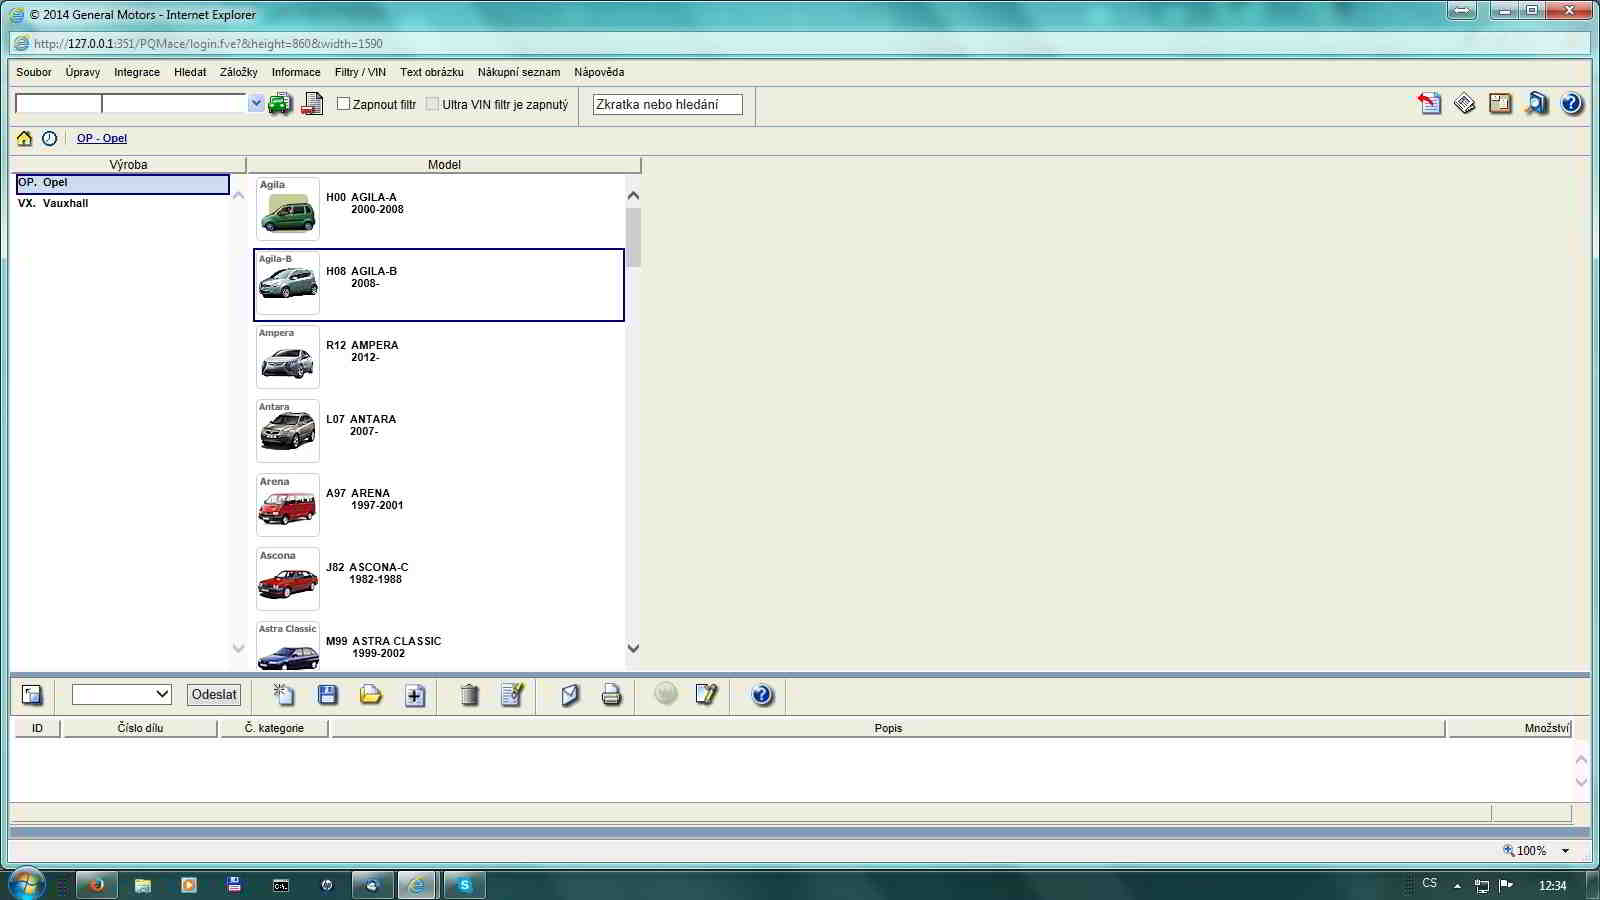1600x900 pixels.
Task: Click the home icon in the breadcrumb bar
Action: [x=24, y=139]
